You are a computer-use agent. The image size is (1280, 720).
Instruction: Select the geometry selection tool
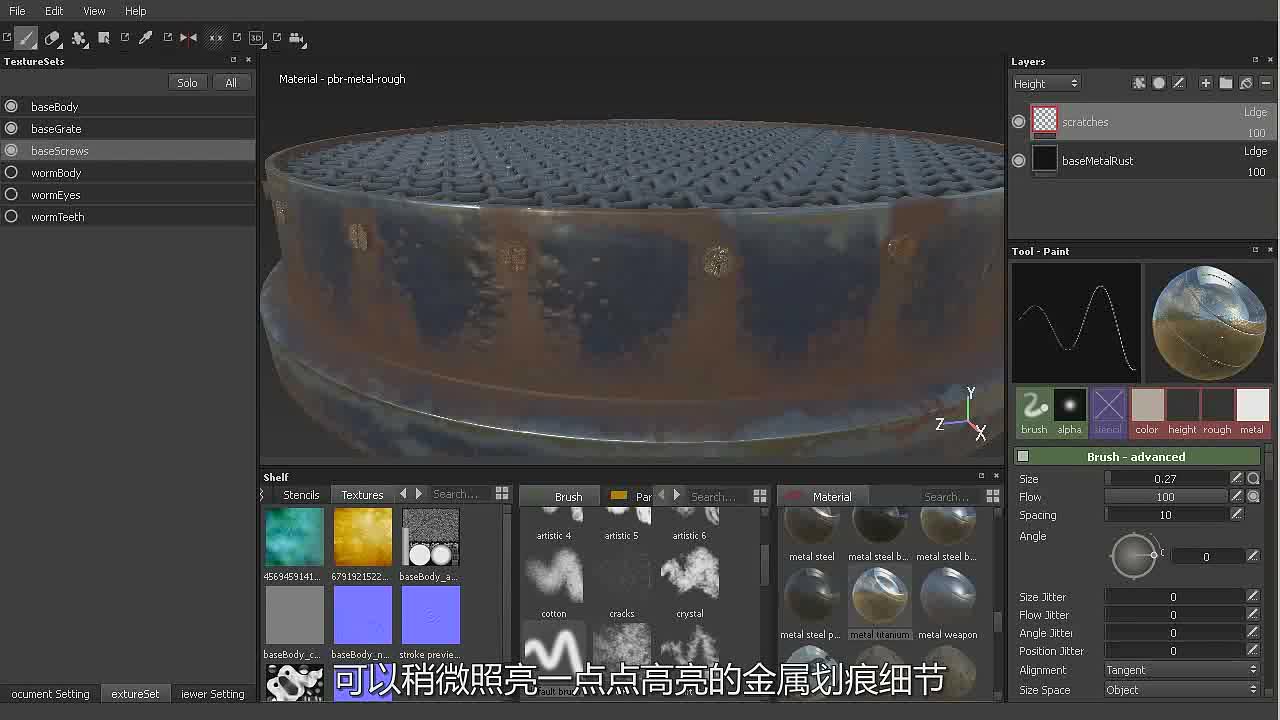coord(104,38)
